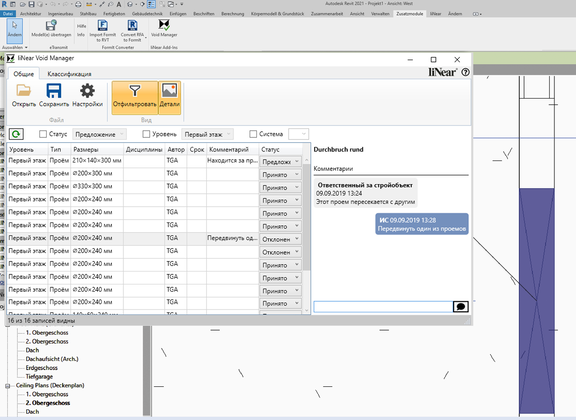
Task: Click the green refresh icon
Action: [x=16, y=134]
